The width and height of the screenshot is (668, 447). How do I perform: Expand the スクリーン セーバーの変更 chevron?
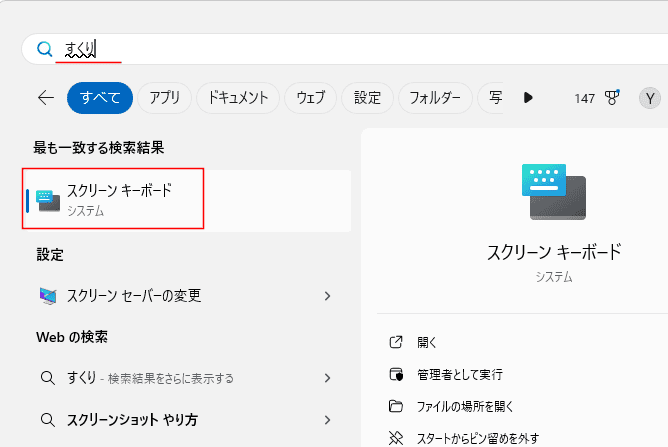click(x=327, y=296)
